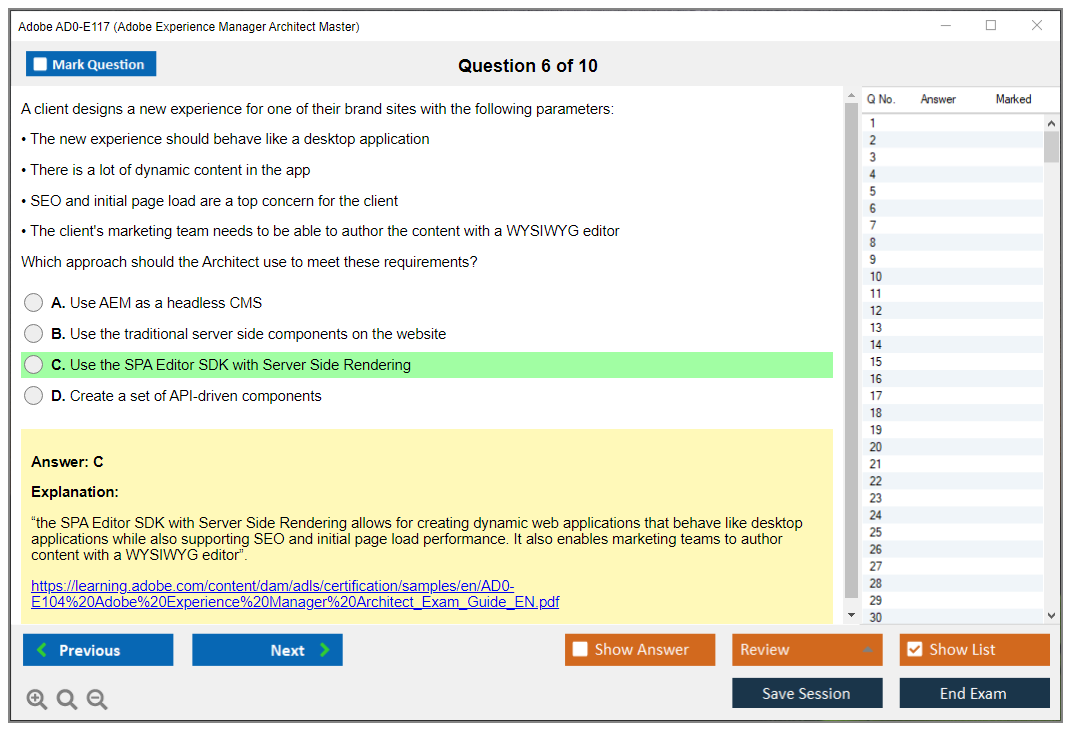This screenshot has width=1075, height=735.
Task: Select option A, AEM as headless CMS
Action: tap(34, 303)
